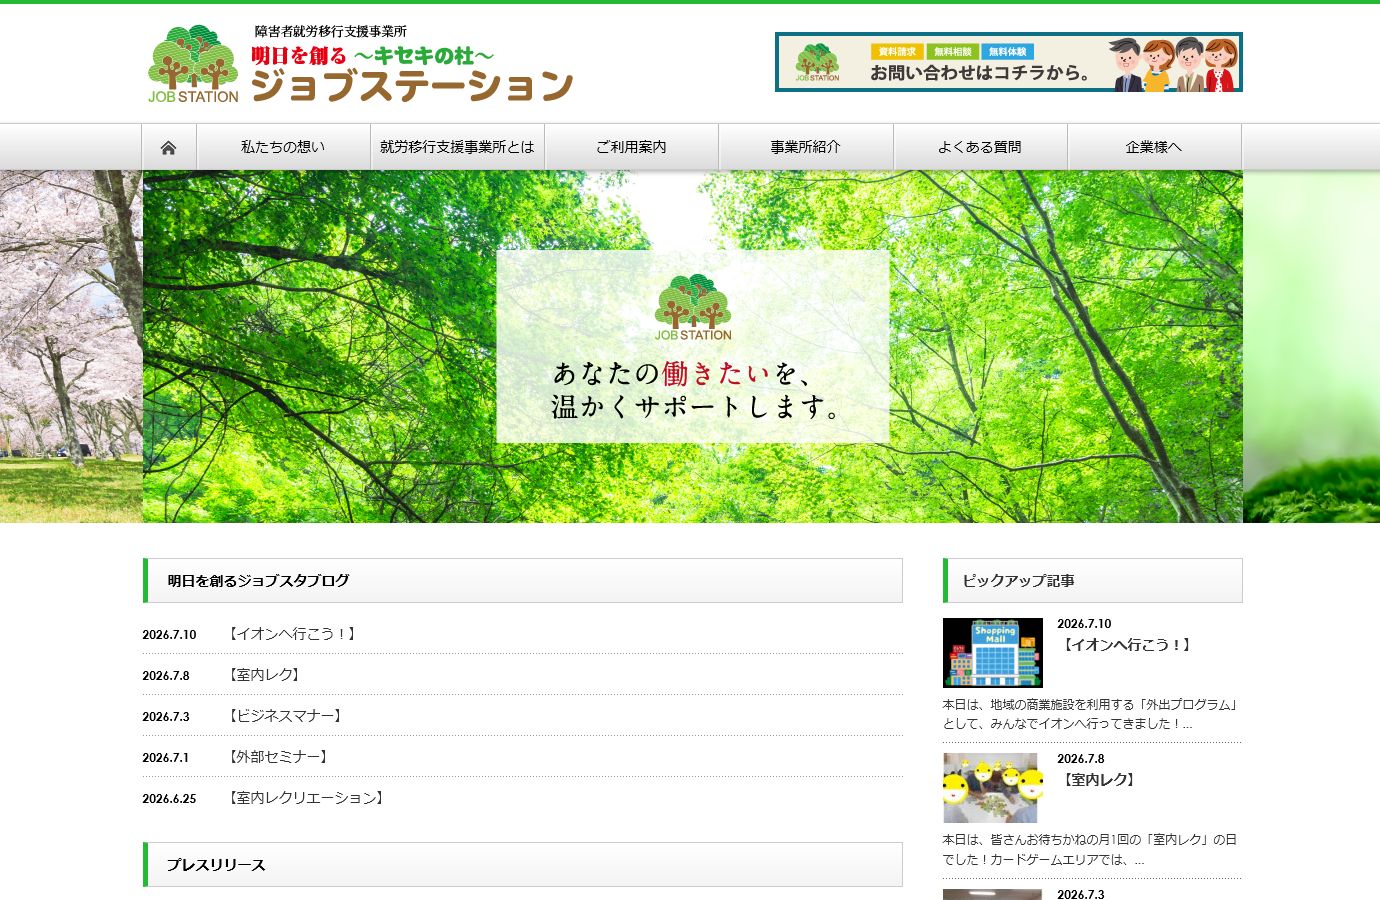Click the hero banner Job Station logo
This screenshot has height=900, width=1380.
[693, 308]
